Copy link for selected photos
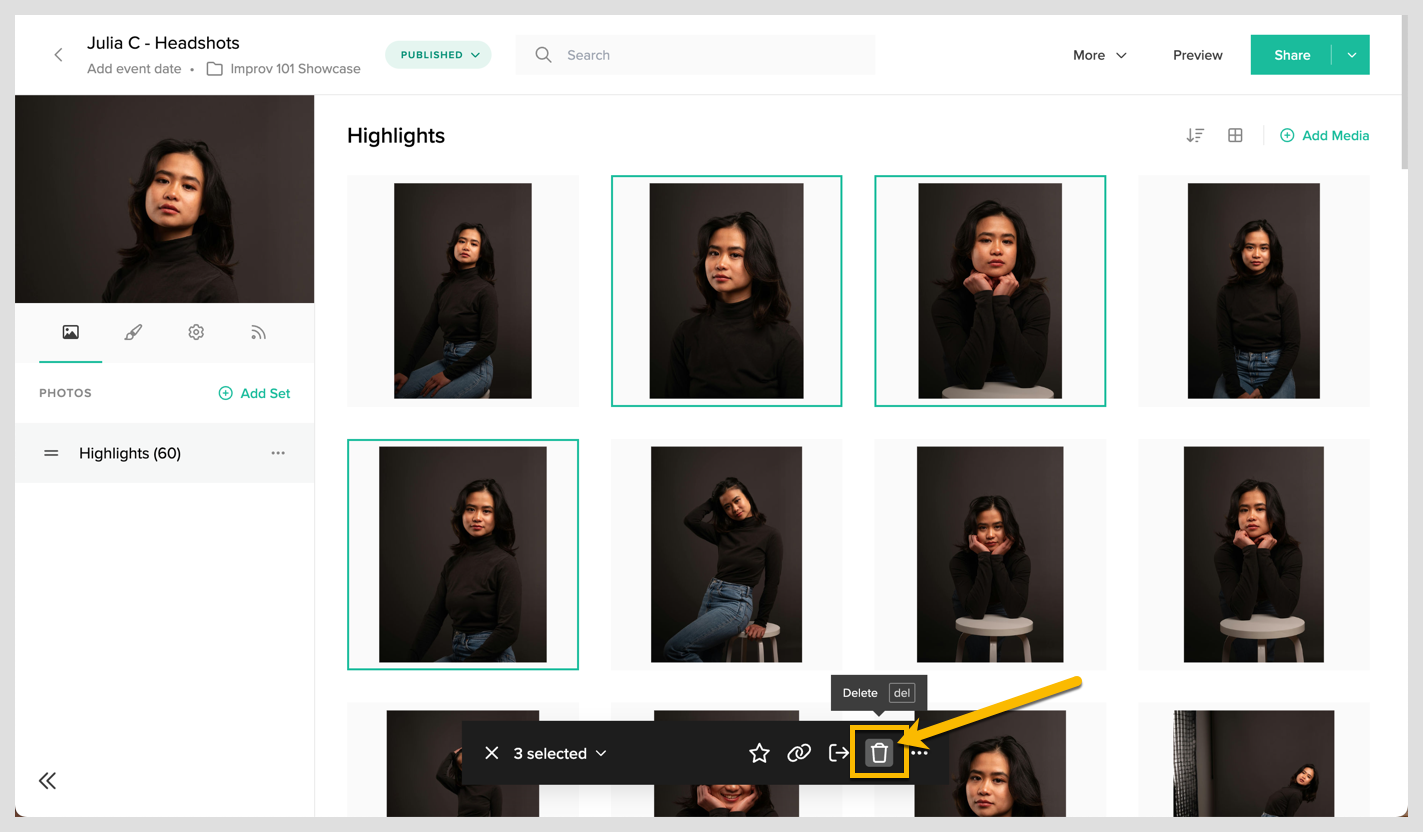1423x832 pixels. click(x=799, y=753)
